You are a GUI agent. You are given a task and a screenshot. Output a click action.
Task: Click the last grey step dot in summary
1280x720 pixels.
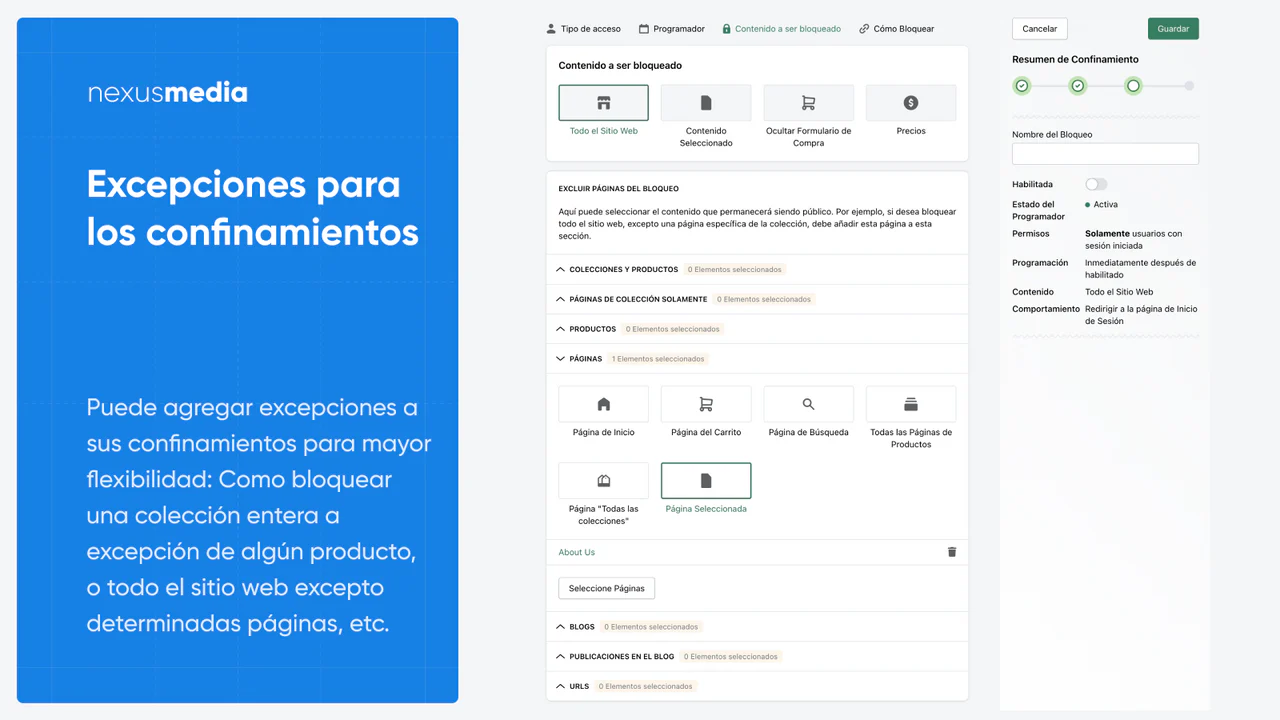pos(1189,86)
